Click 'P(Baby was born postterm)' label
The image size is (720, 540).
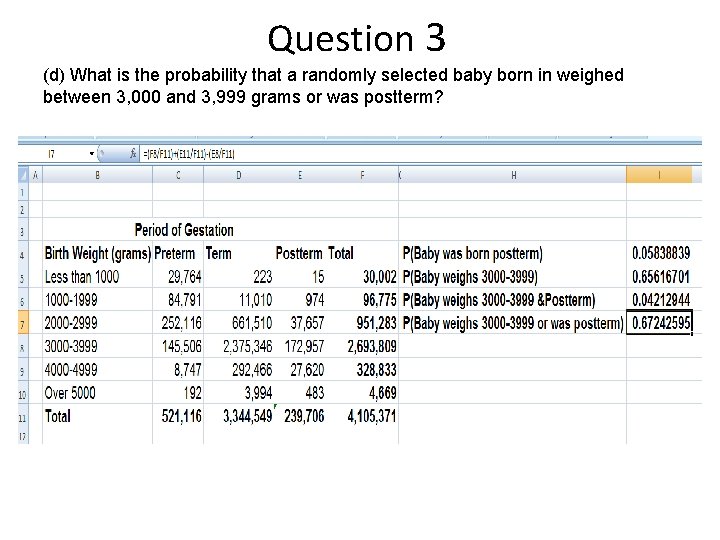coord(472,253)
